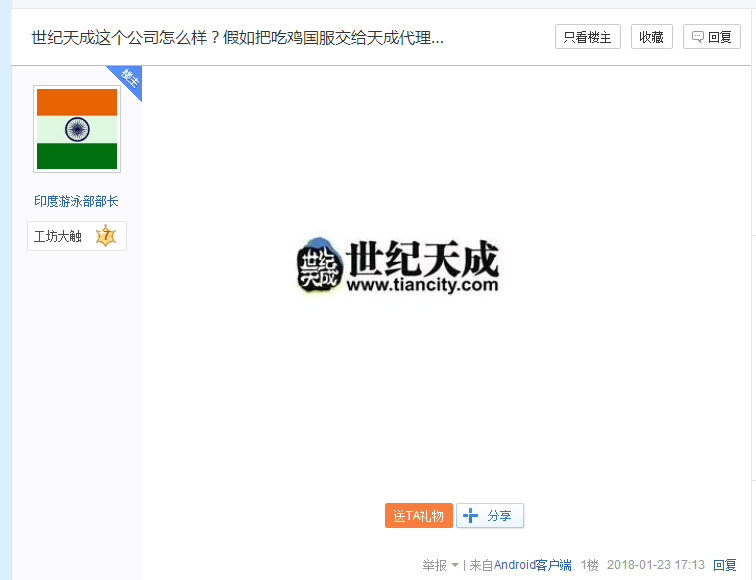Screen dimensions: 756x580
Task: Expand the 举报 dropdown arrow
Action: [455, 565]
